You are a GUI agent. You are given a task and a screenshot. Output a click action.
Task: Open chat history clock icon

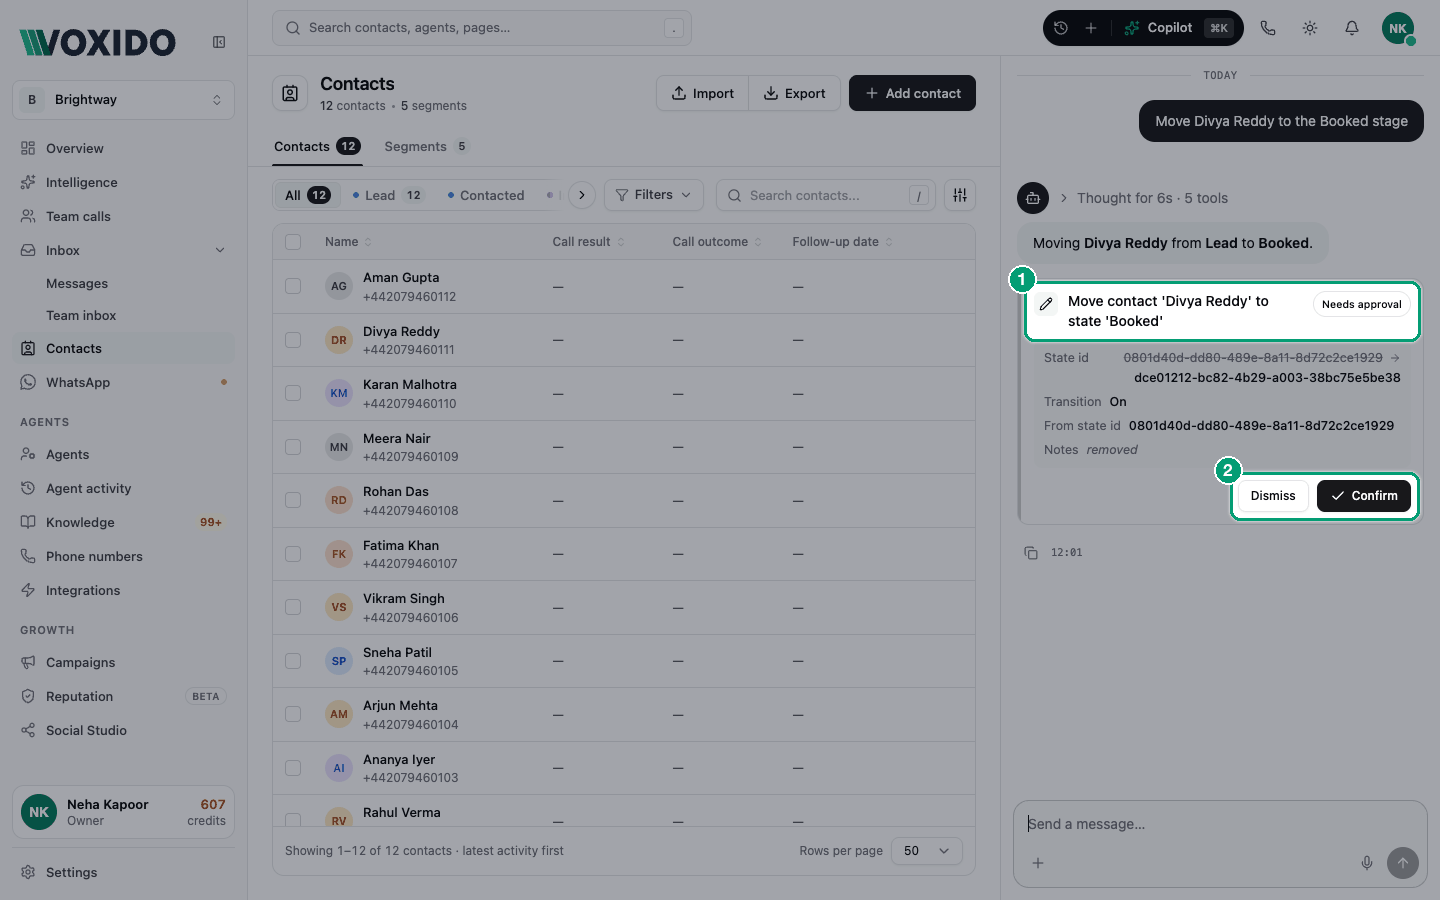pos(1061,28)
